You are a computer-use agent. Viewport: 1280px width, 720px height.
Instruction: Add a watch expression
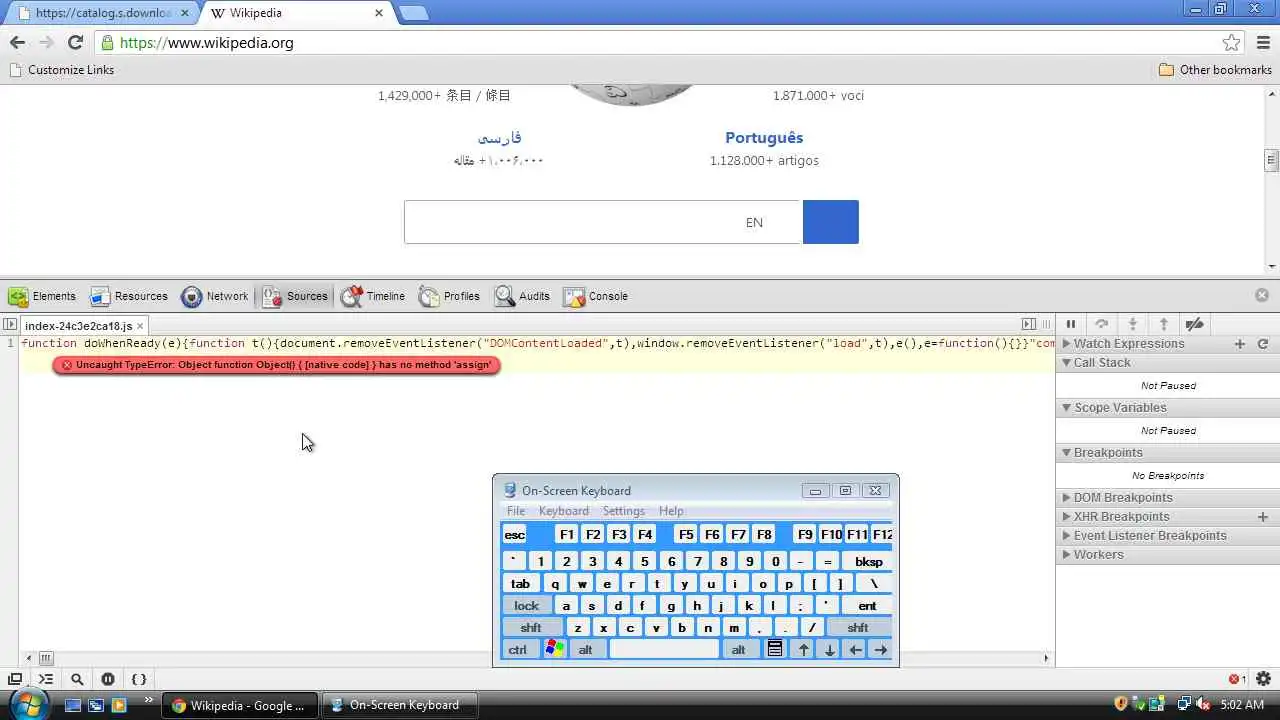click(x=1240, y=344)
